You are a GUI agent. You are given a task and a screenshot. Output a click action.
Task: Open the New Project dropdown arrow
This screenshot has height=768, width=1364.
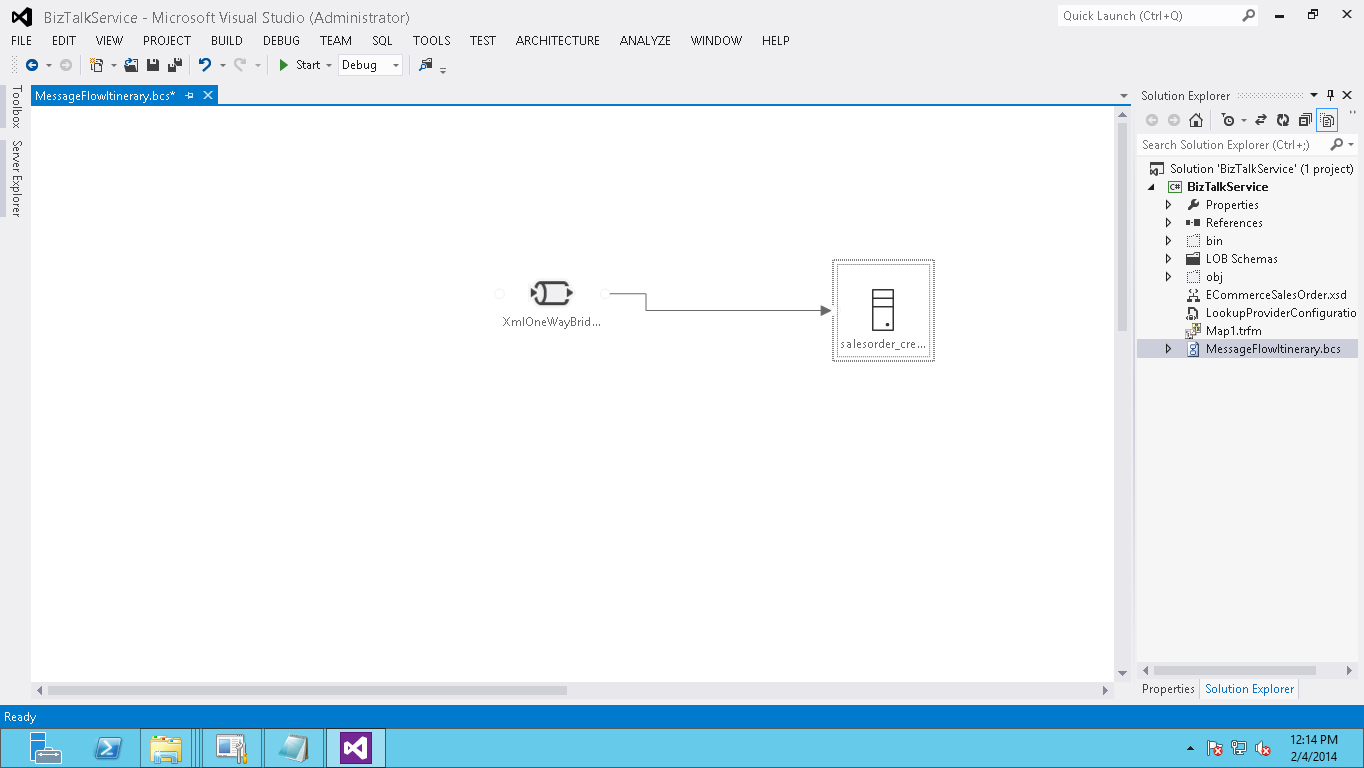pyautogui.click(x=113, y=65)
